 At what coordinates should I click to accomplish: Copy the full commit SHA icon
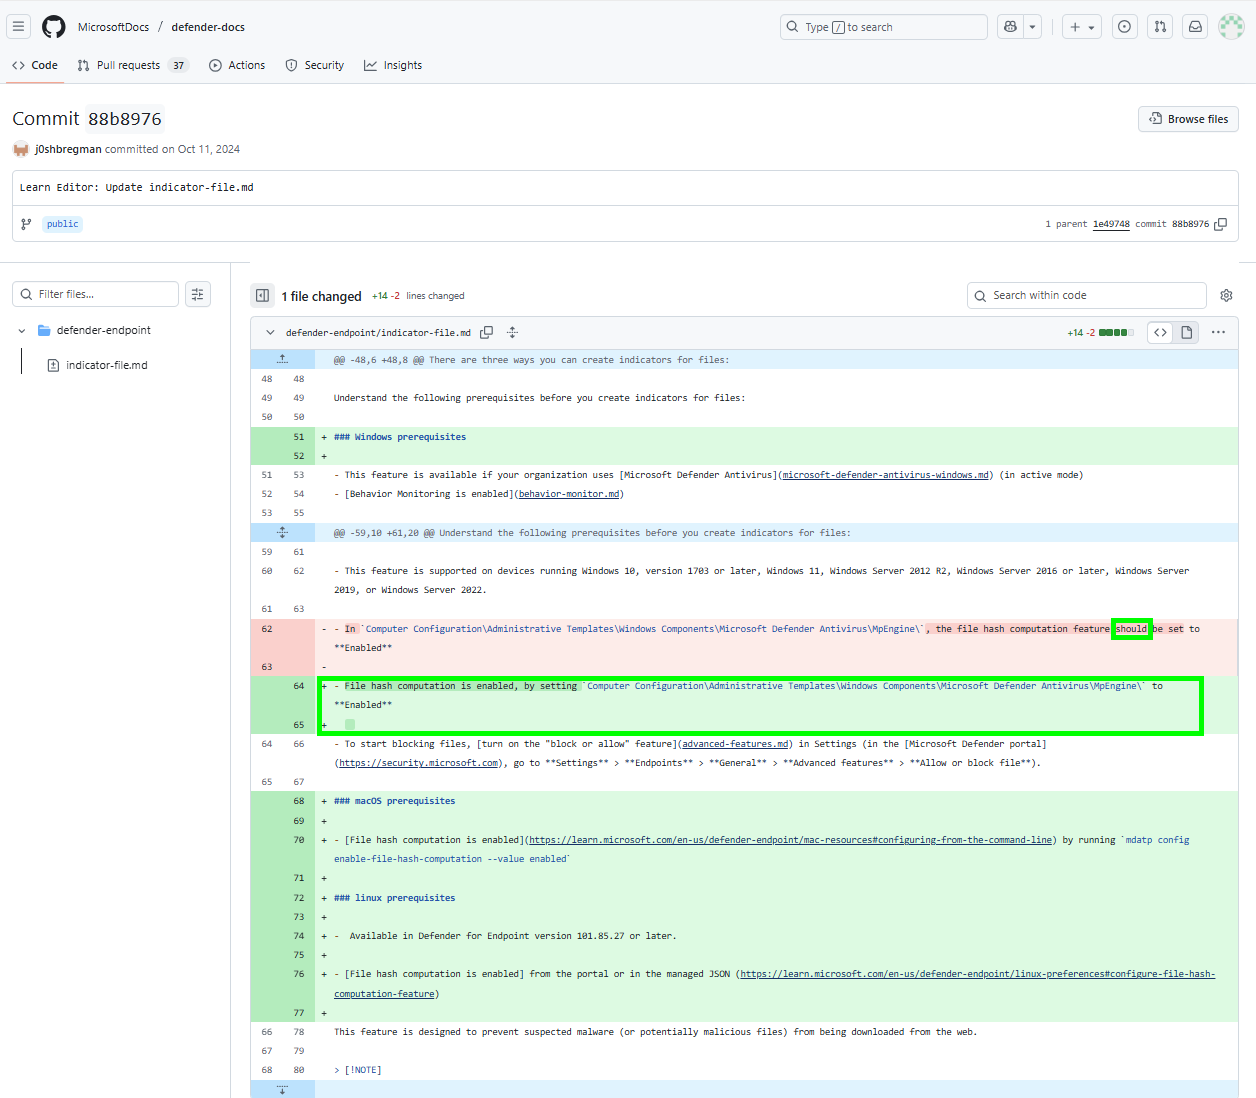(1220, 224)
